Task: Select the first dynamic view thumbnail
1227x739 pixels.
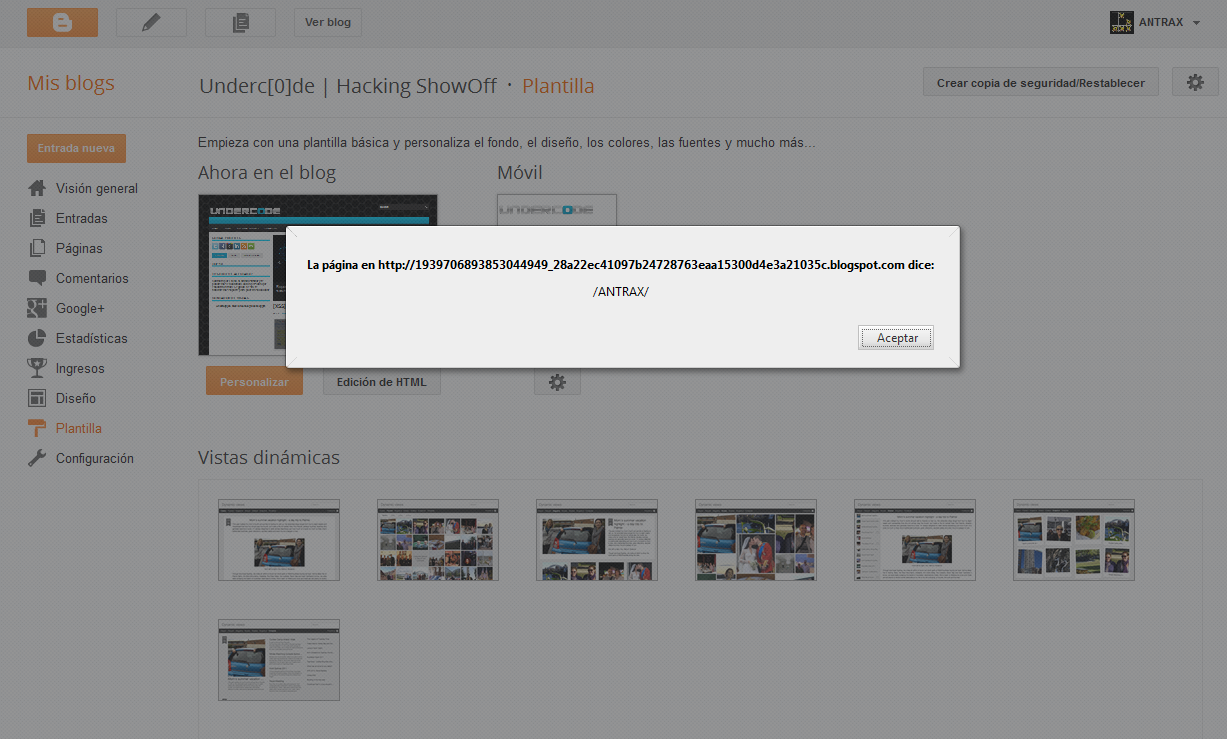Action: point(279,540)
